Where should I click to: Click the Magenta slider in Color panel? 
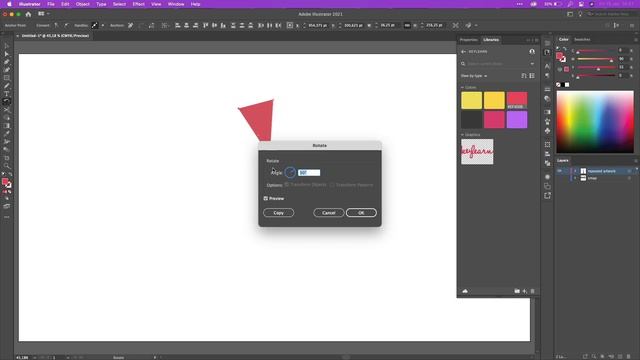point(596,60)
